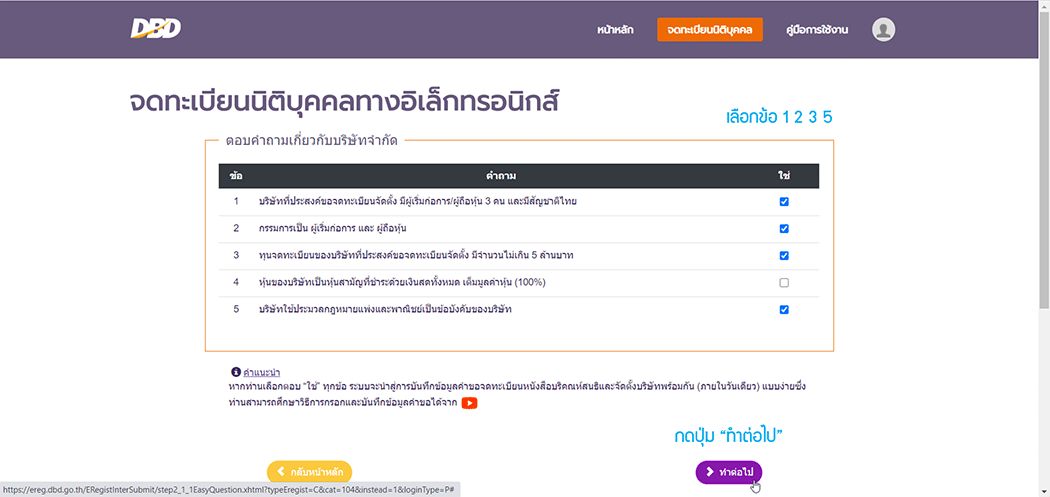This screenshot has width=1050, height=497.
Task: Click the info icon beside คำแนะนำ
Action: 236,372
